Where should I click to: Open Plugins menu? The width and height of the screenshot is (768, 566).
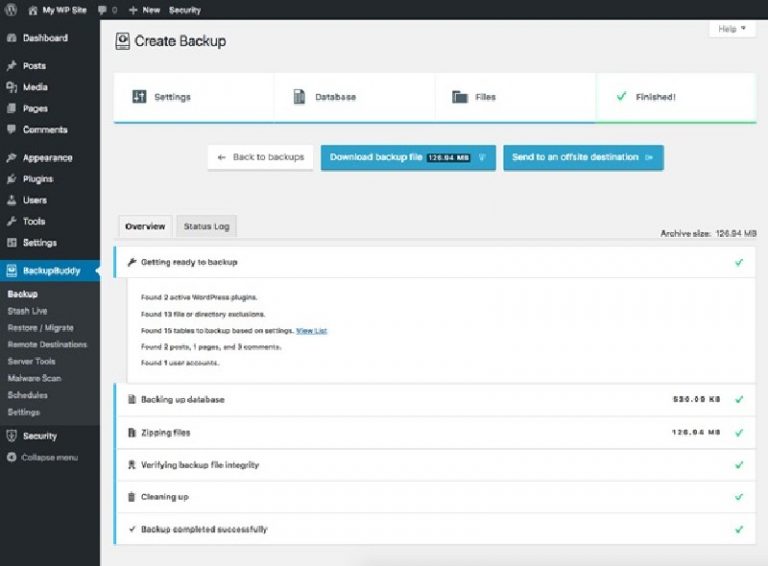tap(50, 179)
